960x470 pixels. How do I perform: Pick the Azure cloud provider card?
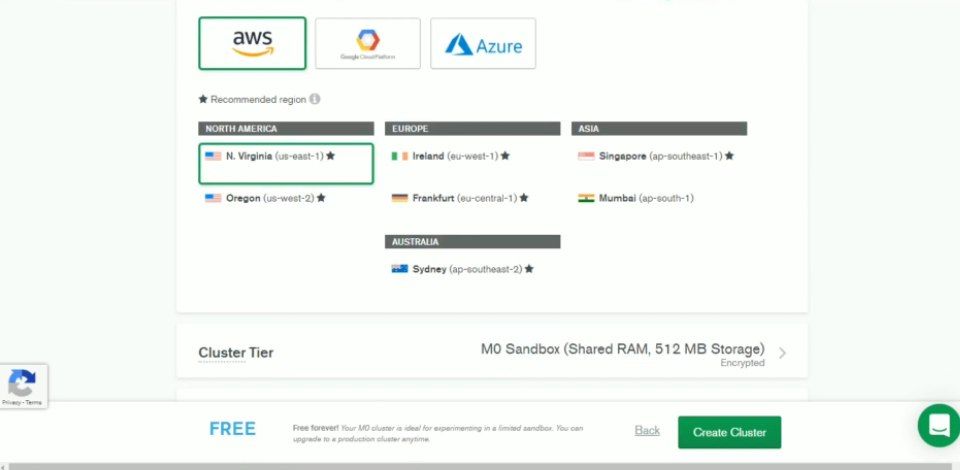click(x=483, y=43)
